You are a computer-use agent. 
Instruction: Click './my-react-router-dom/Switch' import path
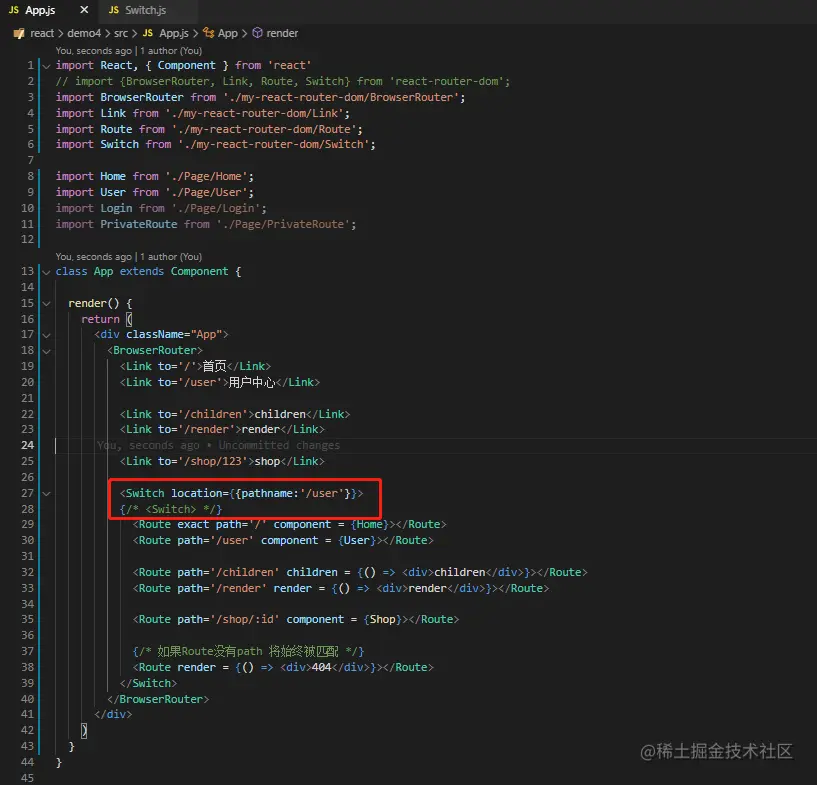tap(274, 144)
